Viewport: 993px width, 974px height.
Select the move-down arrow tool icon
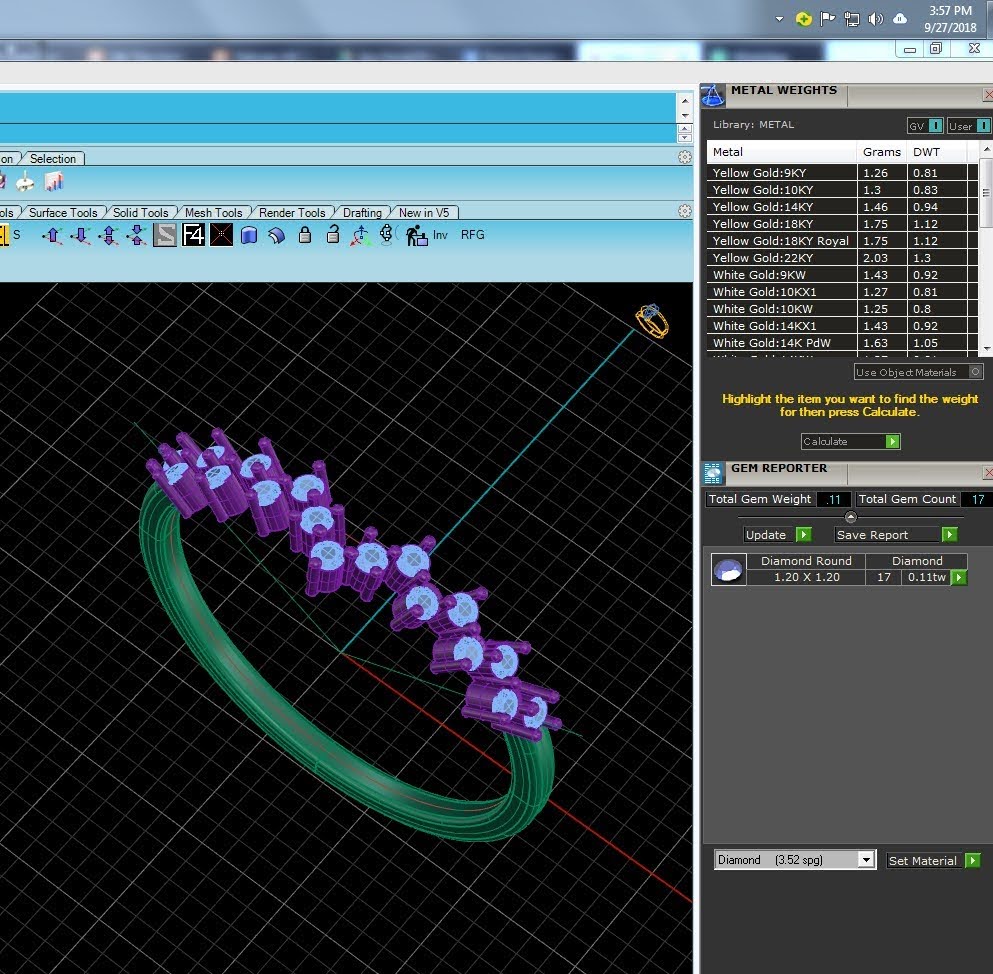click(80, 236)
